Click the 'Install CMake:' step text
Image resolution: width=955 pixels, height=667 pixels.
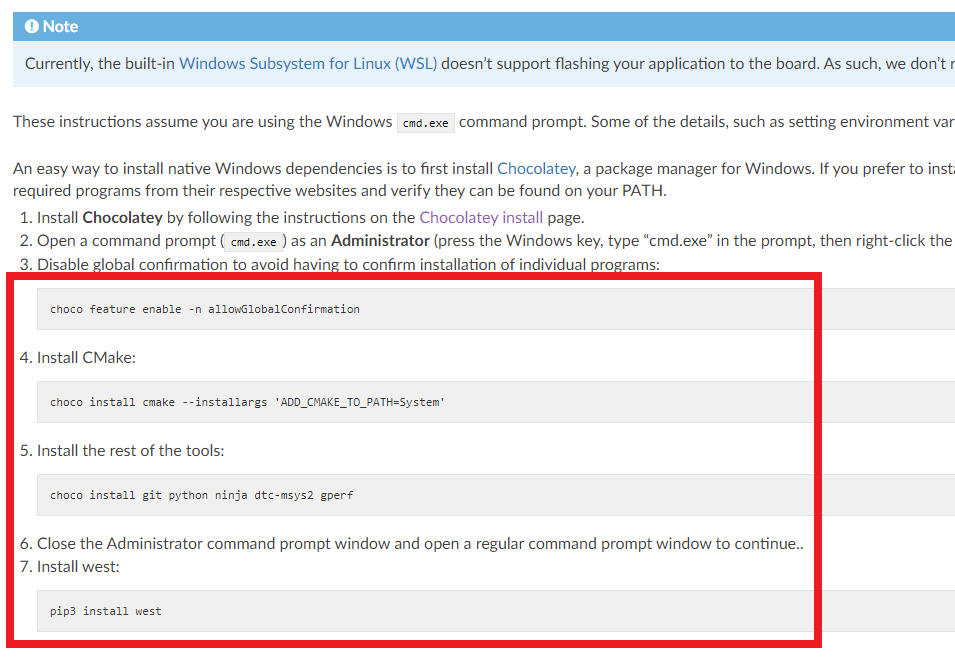[x=86, y=357]
